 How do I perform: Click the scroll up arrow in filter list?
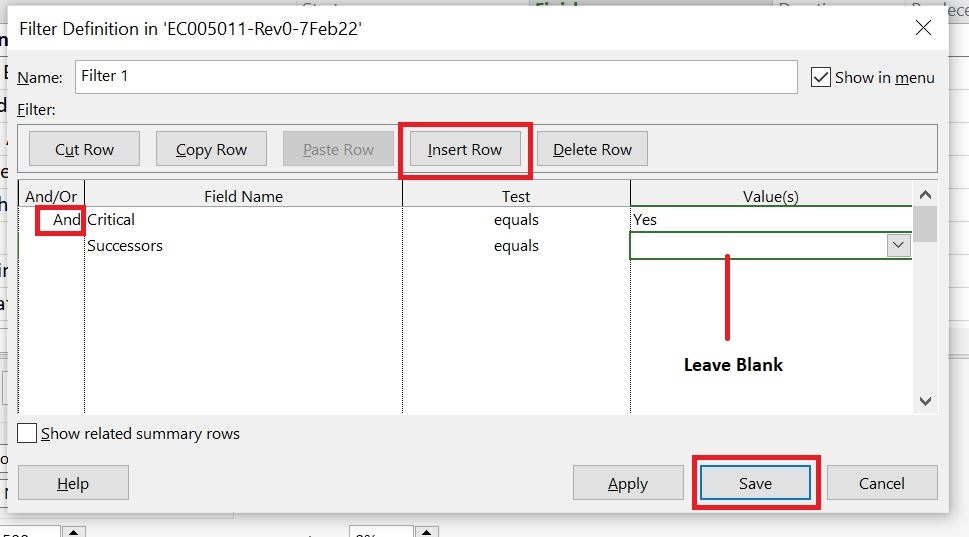coord(925,195)
